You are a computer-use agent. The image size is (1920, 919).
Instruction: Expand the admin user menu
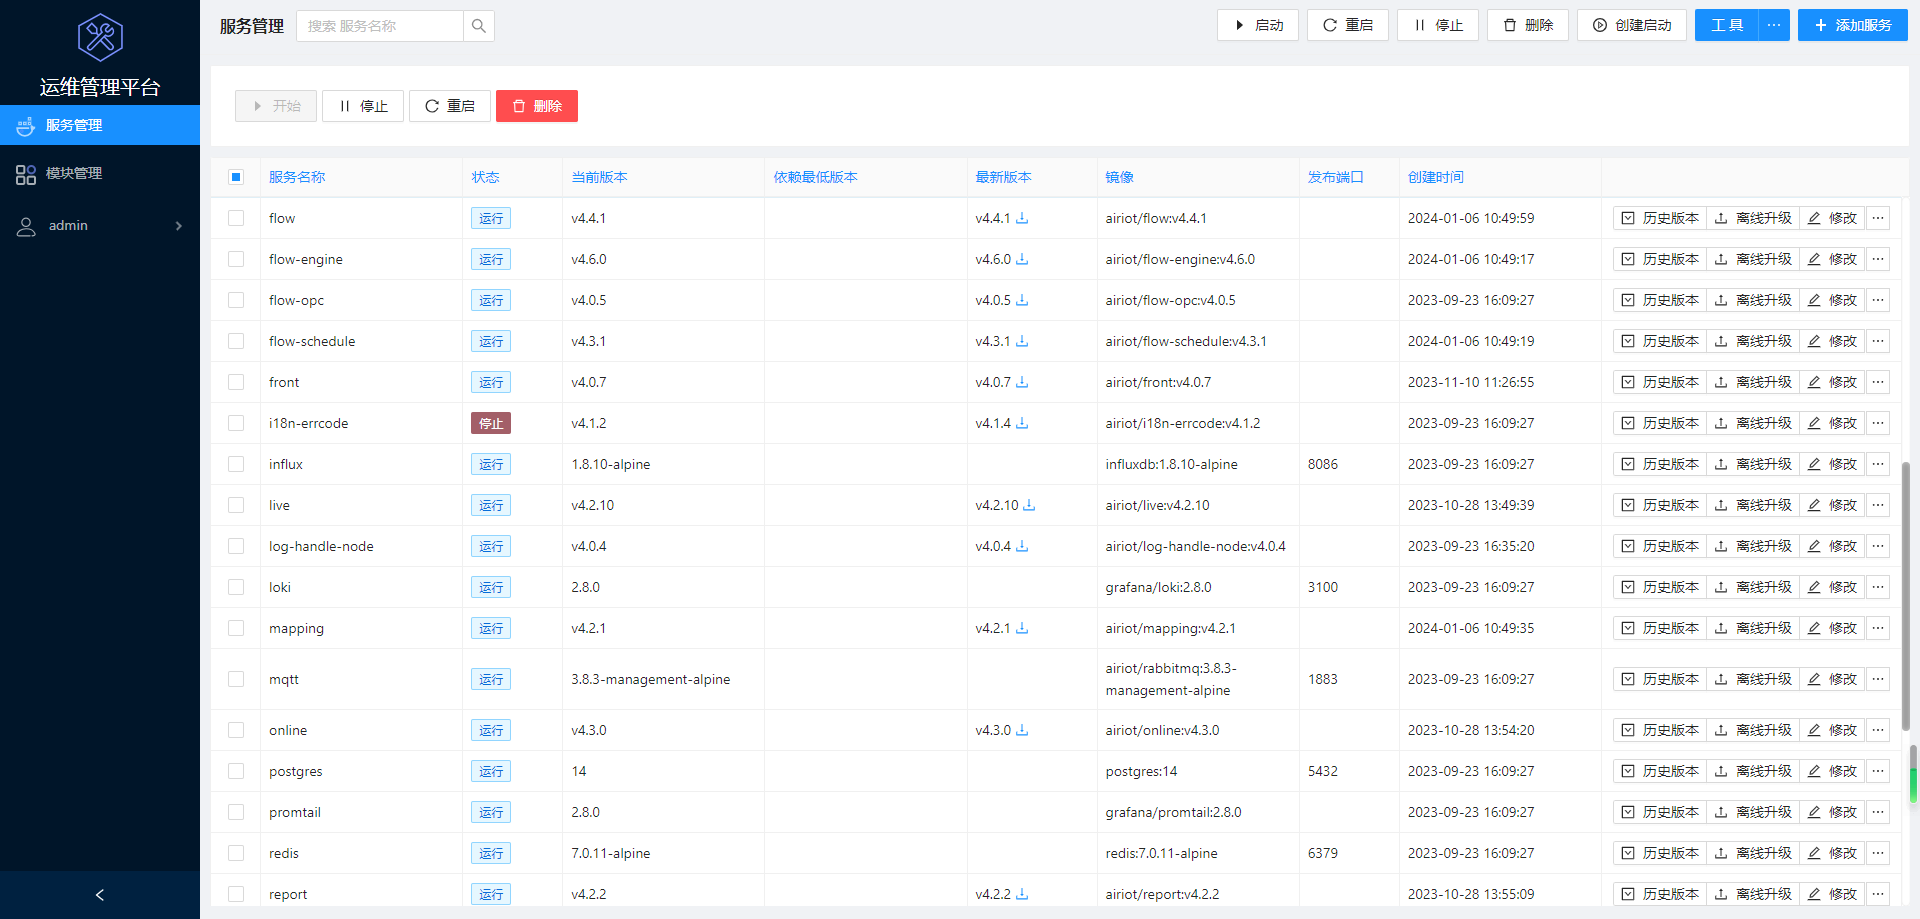pos(100,226)
